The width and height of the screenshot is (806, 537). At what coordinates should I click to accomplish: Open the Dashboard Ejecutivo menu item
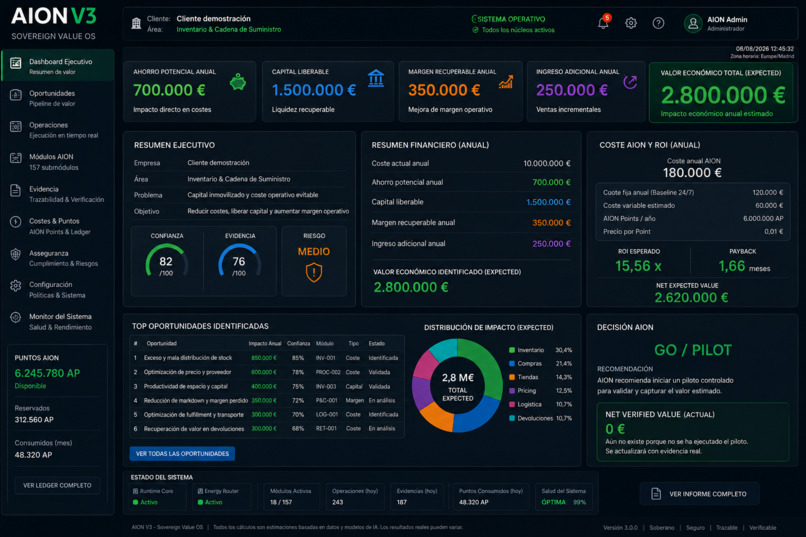pos(58,66)
